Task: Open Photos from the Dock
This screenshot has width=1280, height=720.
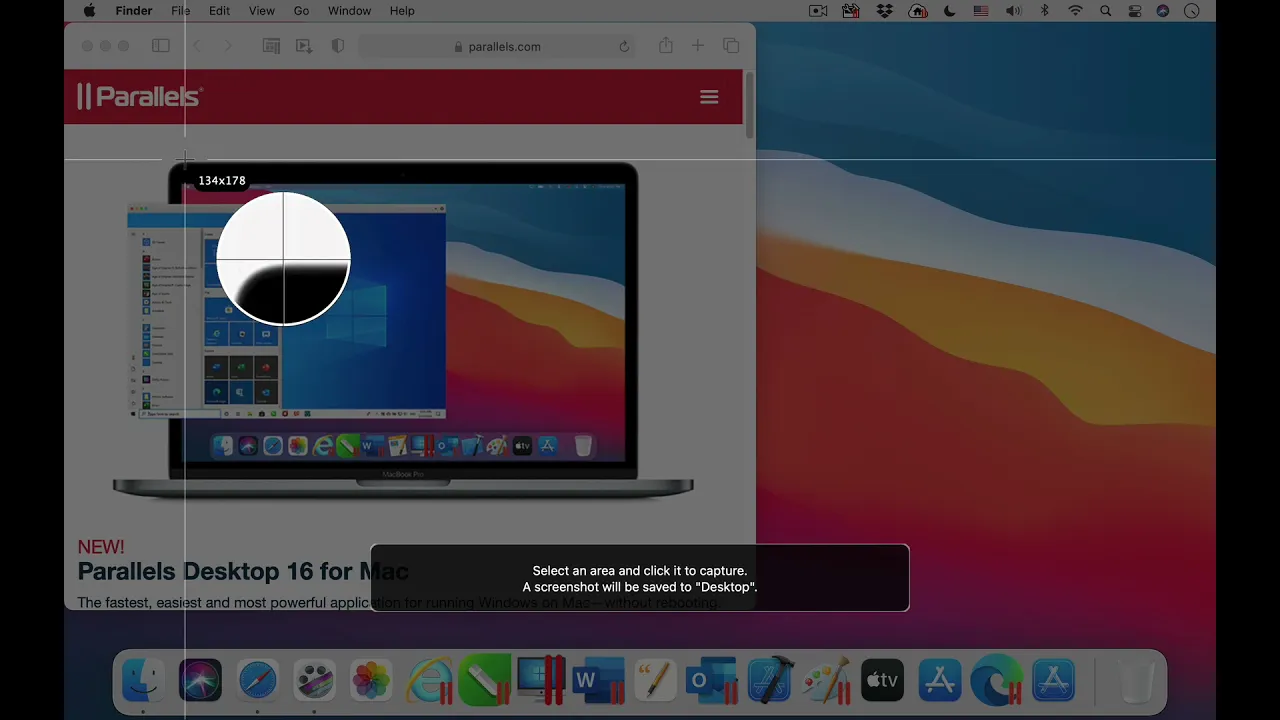Action: (x=371, y=681)
